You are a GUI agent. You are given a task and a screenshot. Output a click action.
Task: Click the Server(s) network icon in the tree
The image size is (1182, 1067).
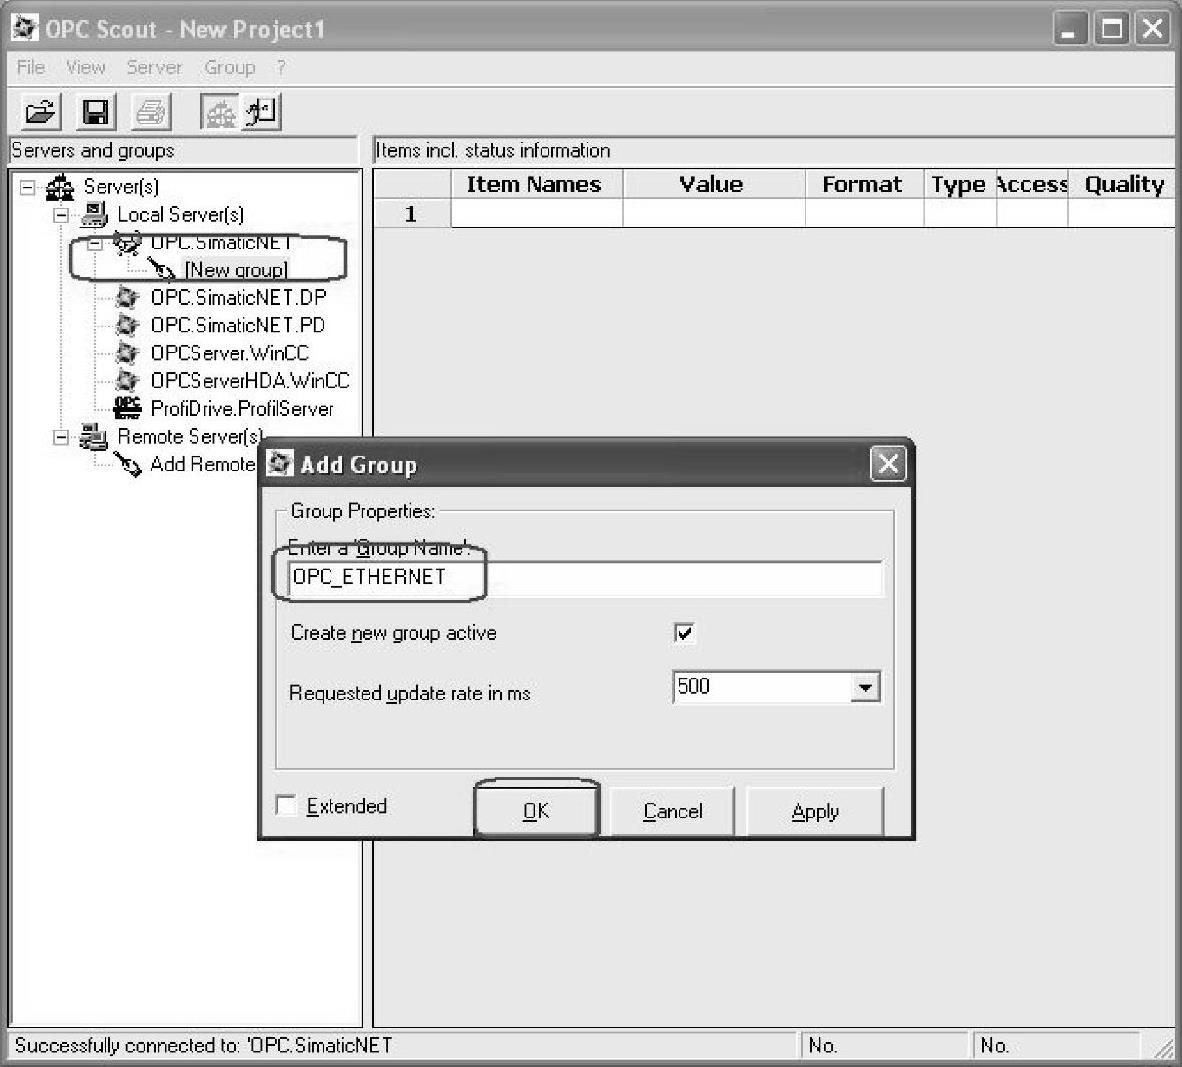(x=60, y=187)
